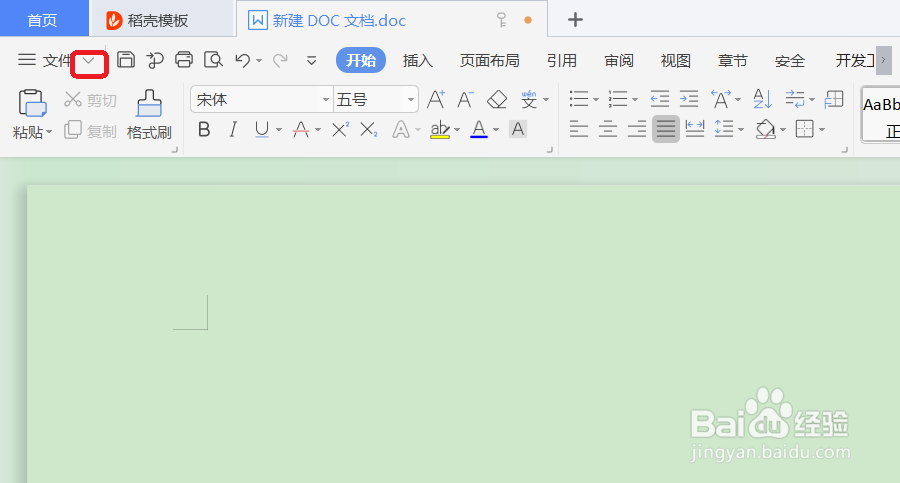The height and width of the screenshot is (483, 900).
Task: Apply blue font color A
Action: pyautogui.click(x=479, y=130)
